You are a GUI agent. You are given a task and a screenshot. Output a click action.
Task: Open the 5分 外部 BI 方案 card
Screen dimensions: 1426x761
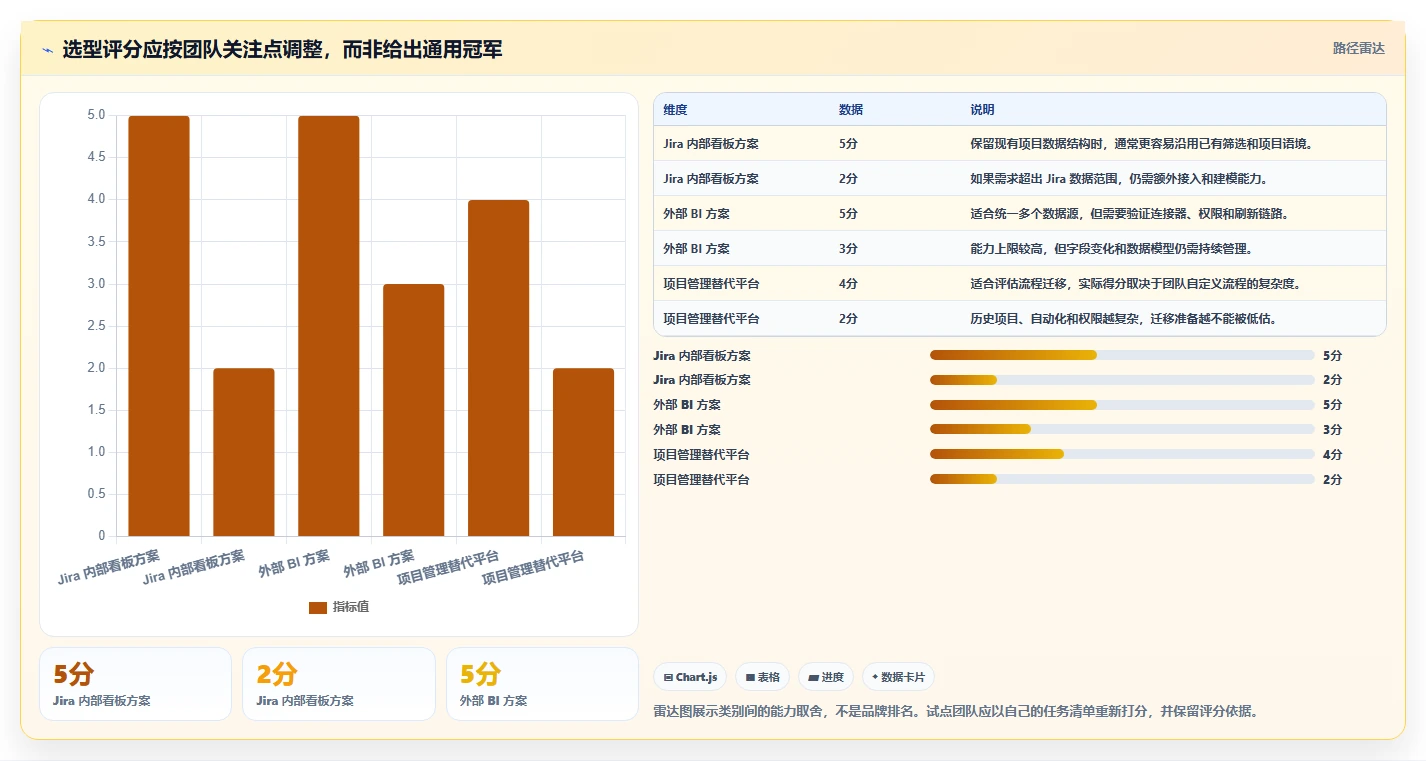coord(542,684)
